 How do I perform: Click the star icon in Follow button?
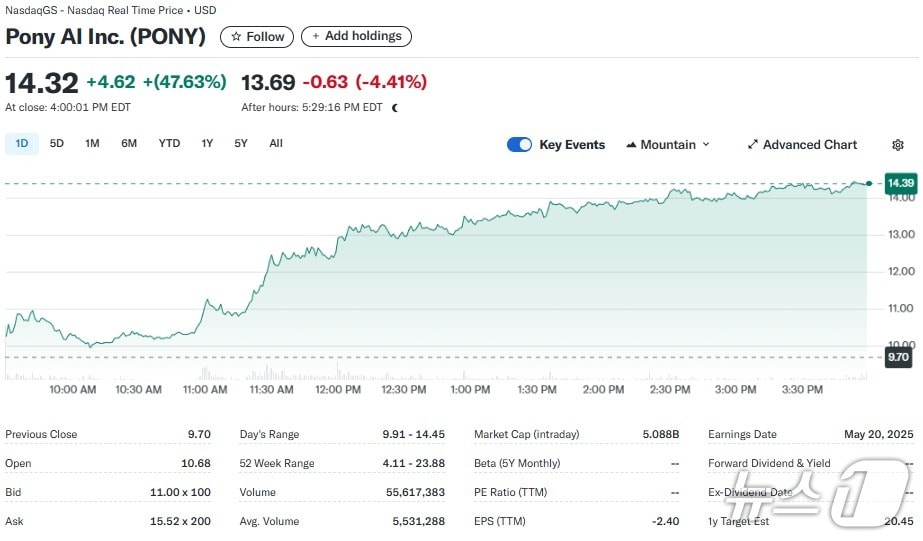tap(236, 36)
